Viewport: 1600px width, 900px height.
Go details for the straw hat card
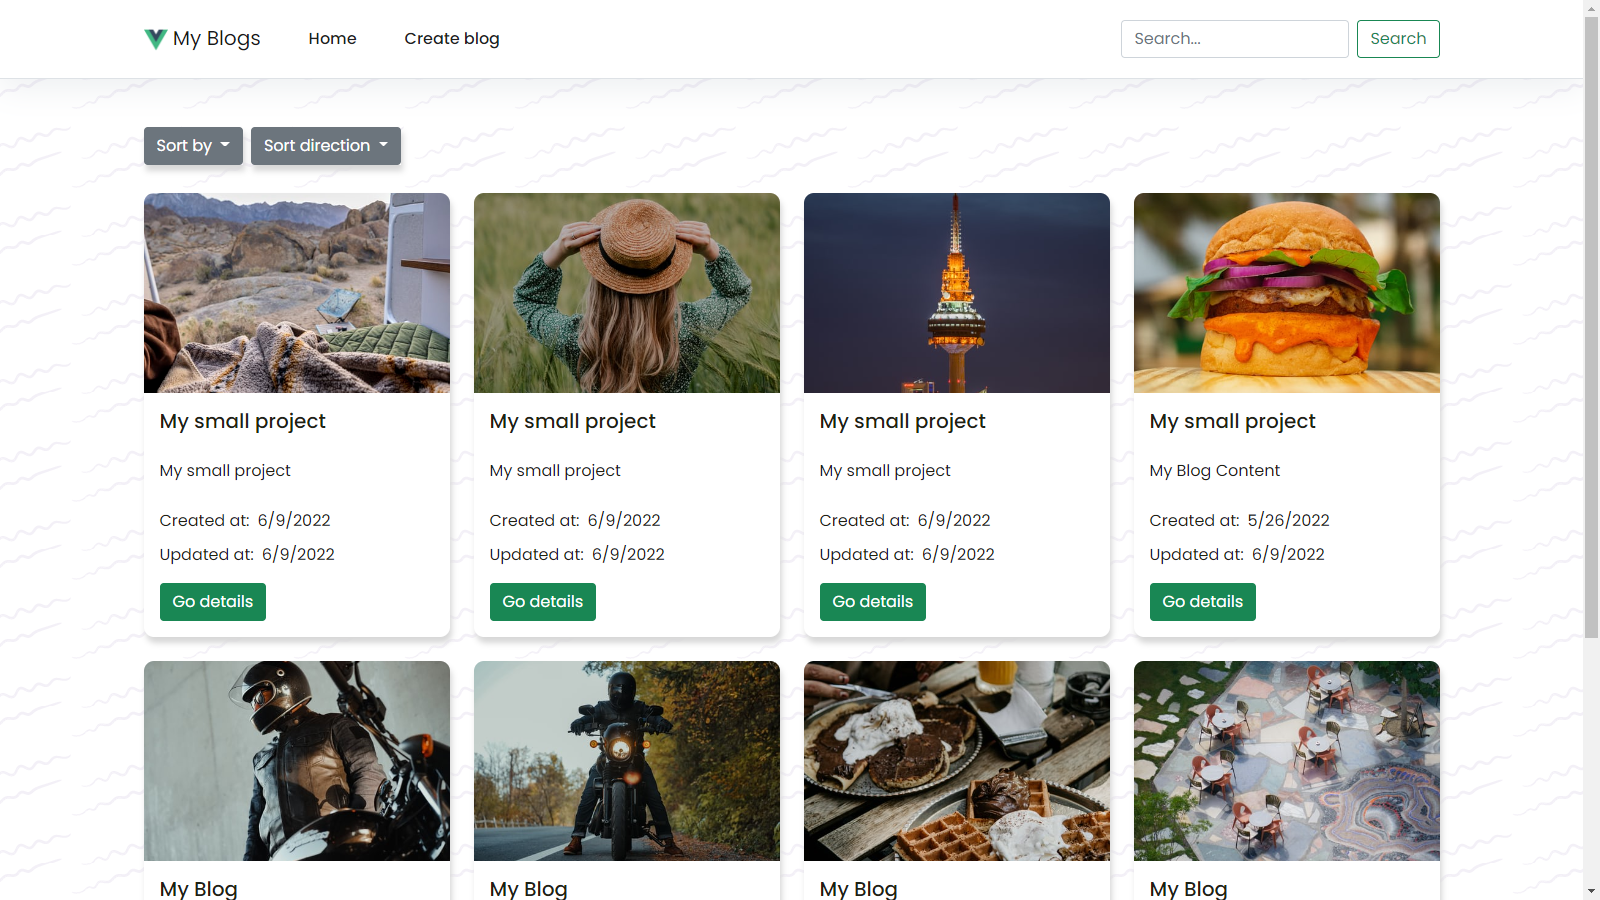(543, 602)
